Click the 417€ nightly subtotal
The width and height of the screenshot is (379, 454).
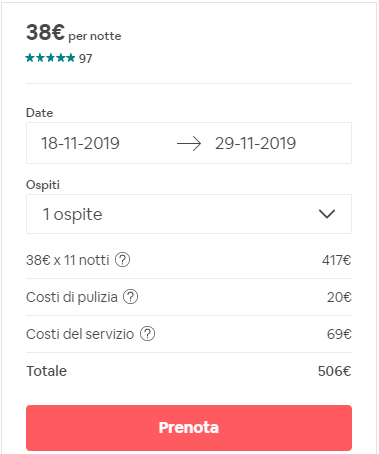pos(337,260)
